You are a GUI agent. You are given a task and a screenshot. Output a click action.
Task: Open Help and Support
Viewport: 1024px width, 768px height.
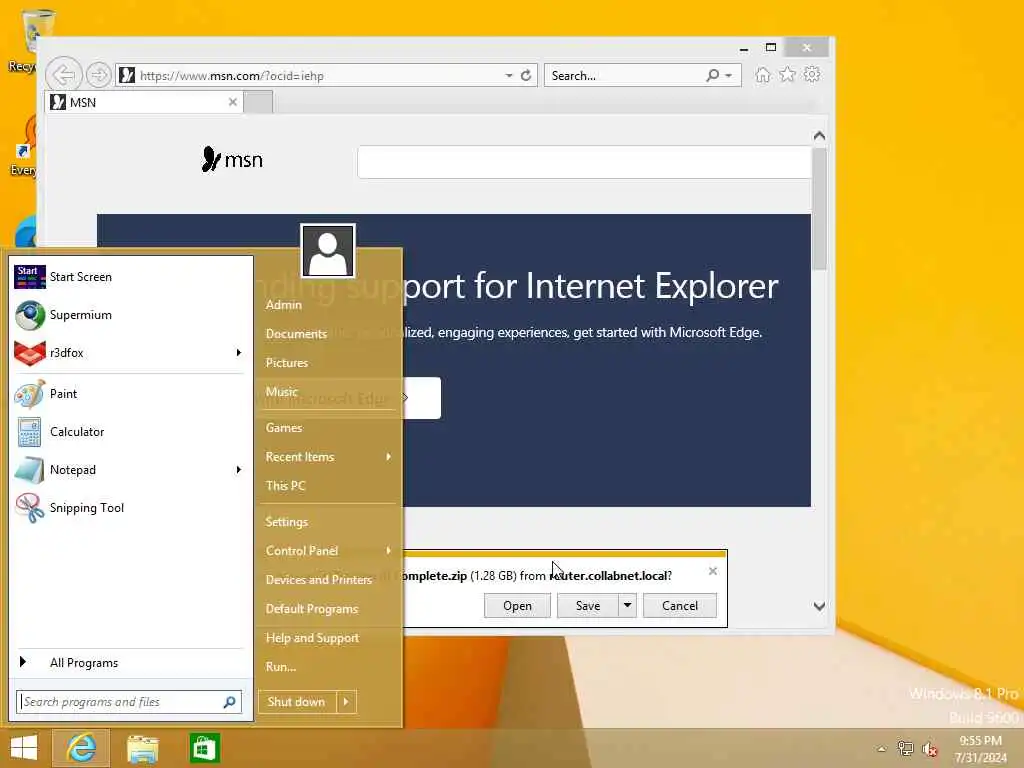pyautogui.click(x=312, y=638)
